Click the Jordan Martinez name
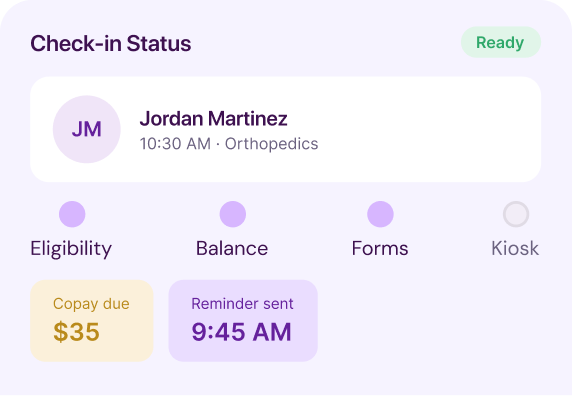 tap(213, 119)
